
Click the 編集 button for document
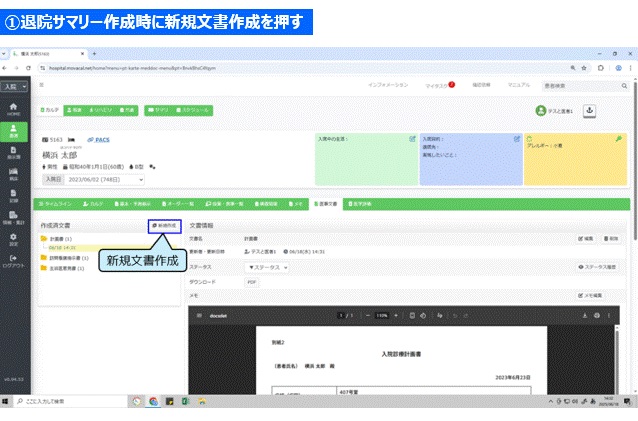coord(586,239)
